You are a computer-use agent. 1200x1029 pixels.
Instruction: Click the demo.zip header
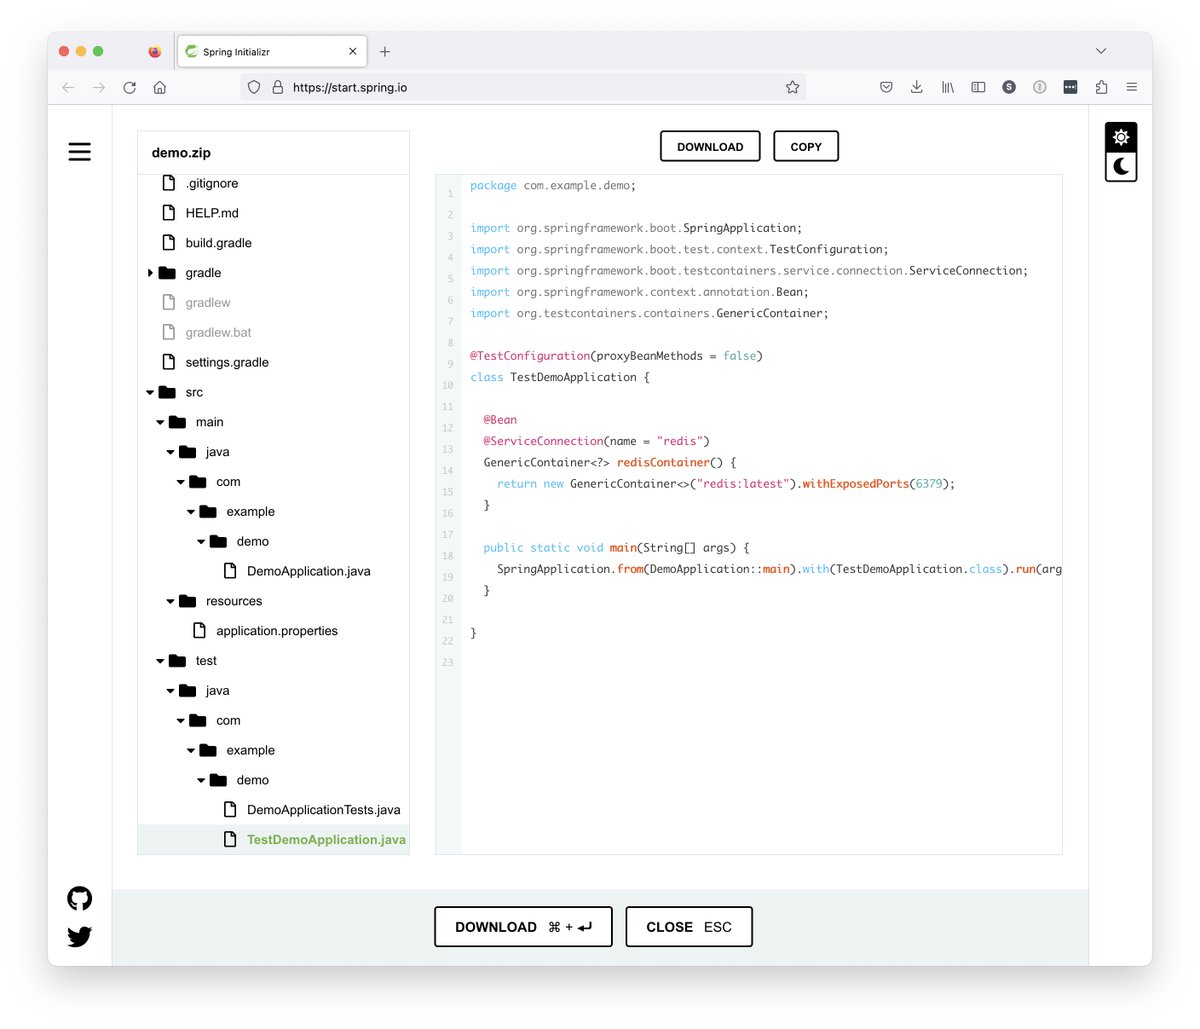click(181, 153)
